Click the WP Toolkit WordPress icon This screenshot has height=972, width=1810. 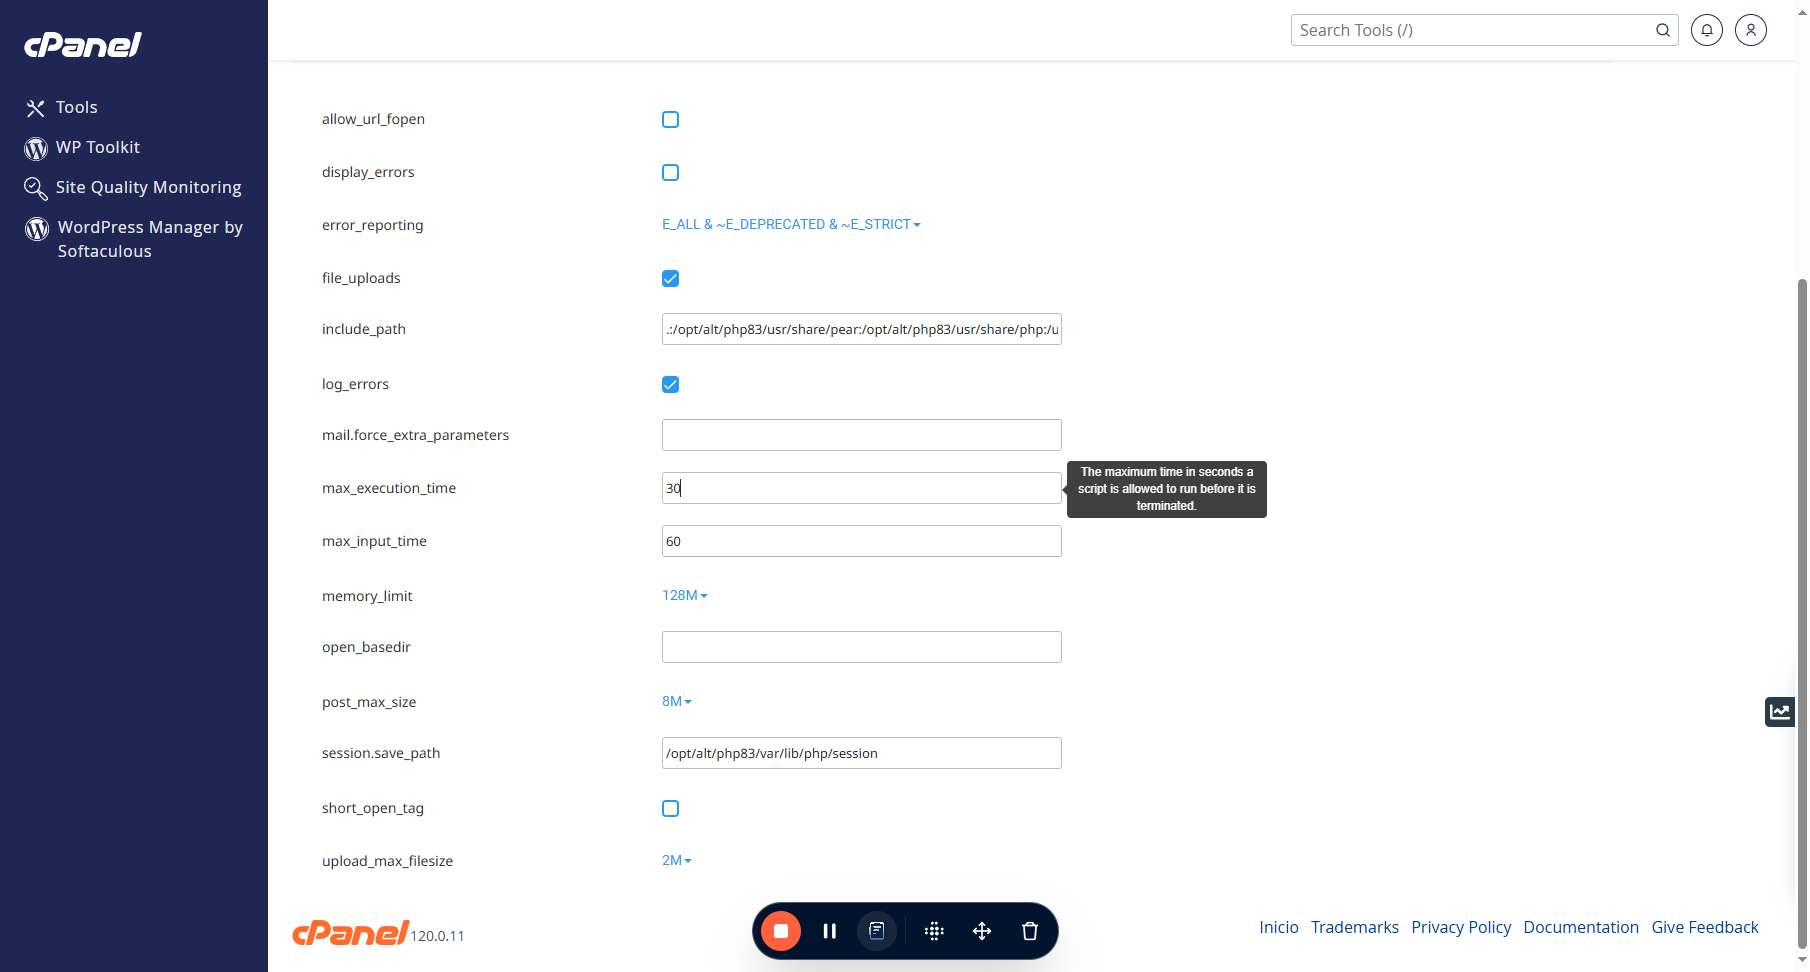[x=36, y=148]
